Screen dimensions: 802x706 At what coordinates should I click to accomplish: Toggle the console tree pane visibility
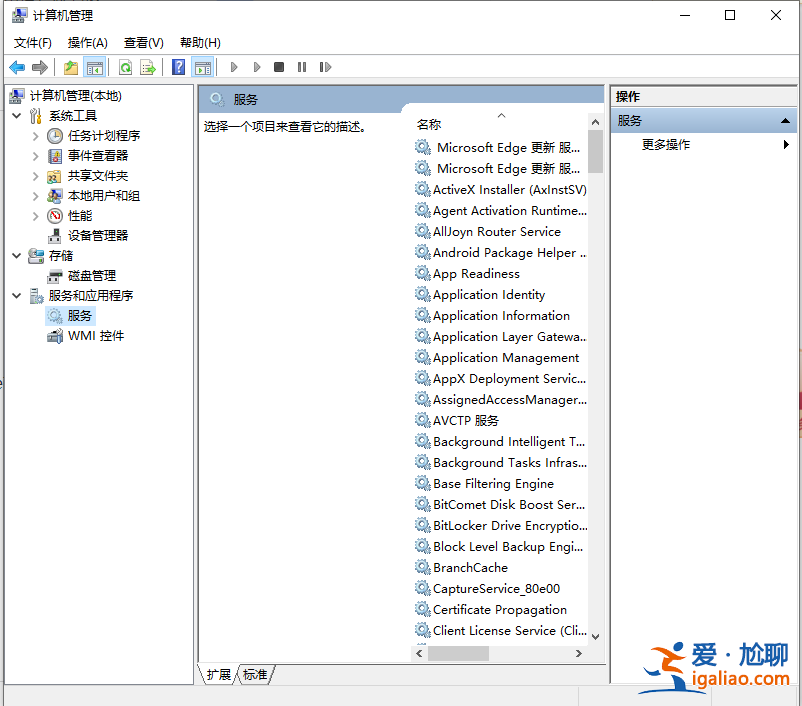(x=94, y=67)
